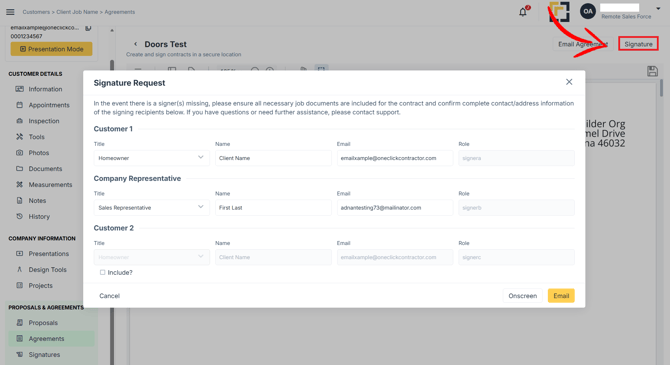
Task: Open Company Representative Title dropdown
Action: click(152, 207)
